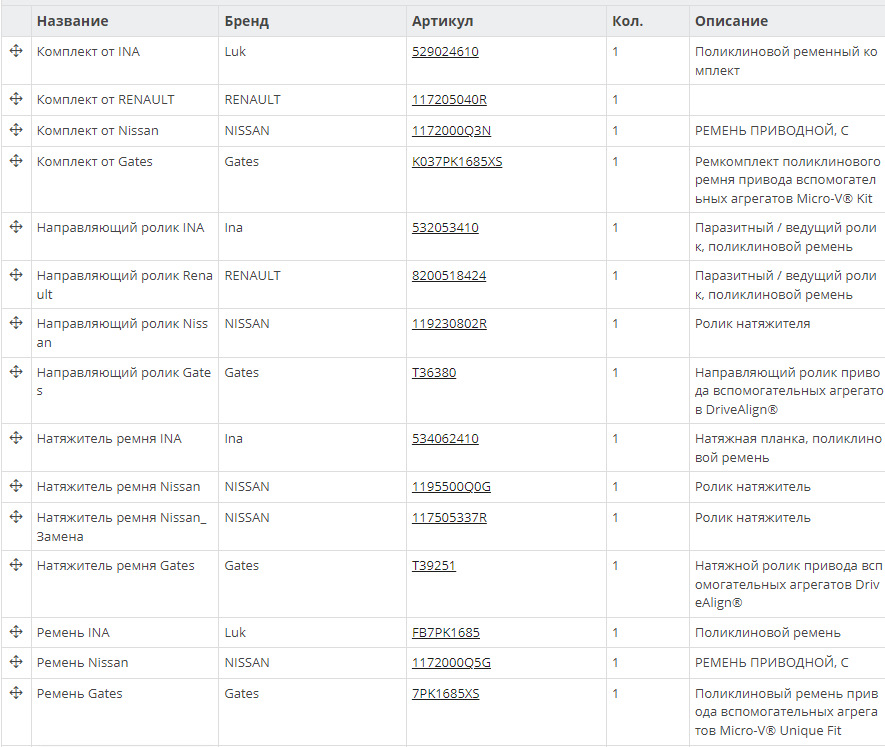The width and height of the screenshot is (885, 747).
Task: Click the Артикул column header
Action: click(x=442, y=21)
